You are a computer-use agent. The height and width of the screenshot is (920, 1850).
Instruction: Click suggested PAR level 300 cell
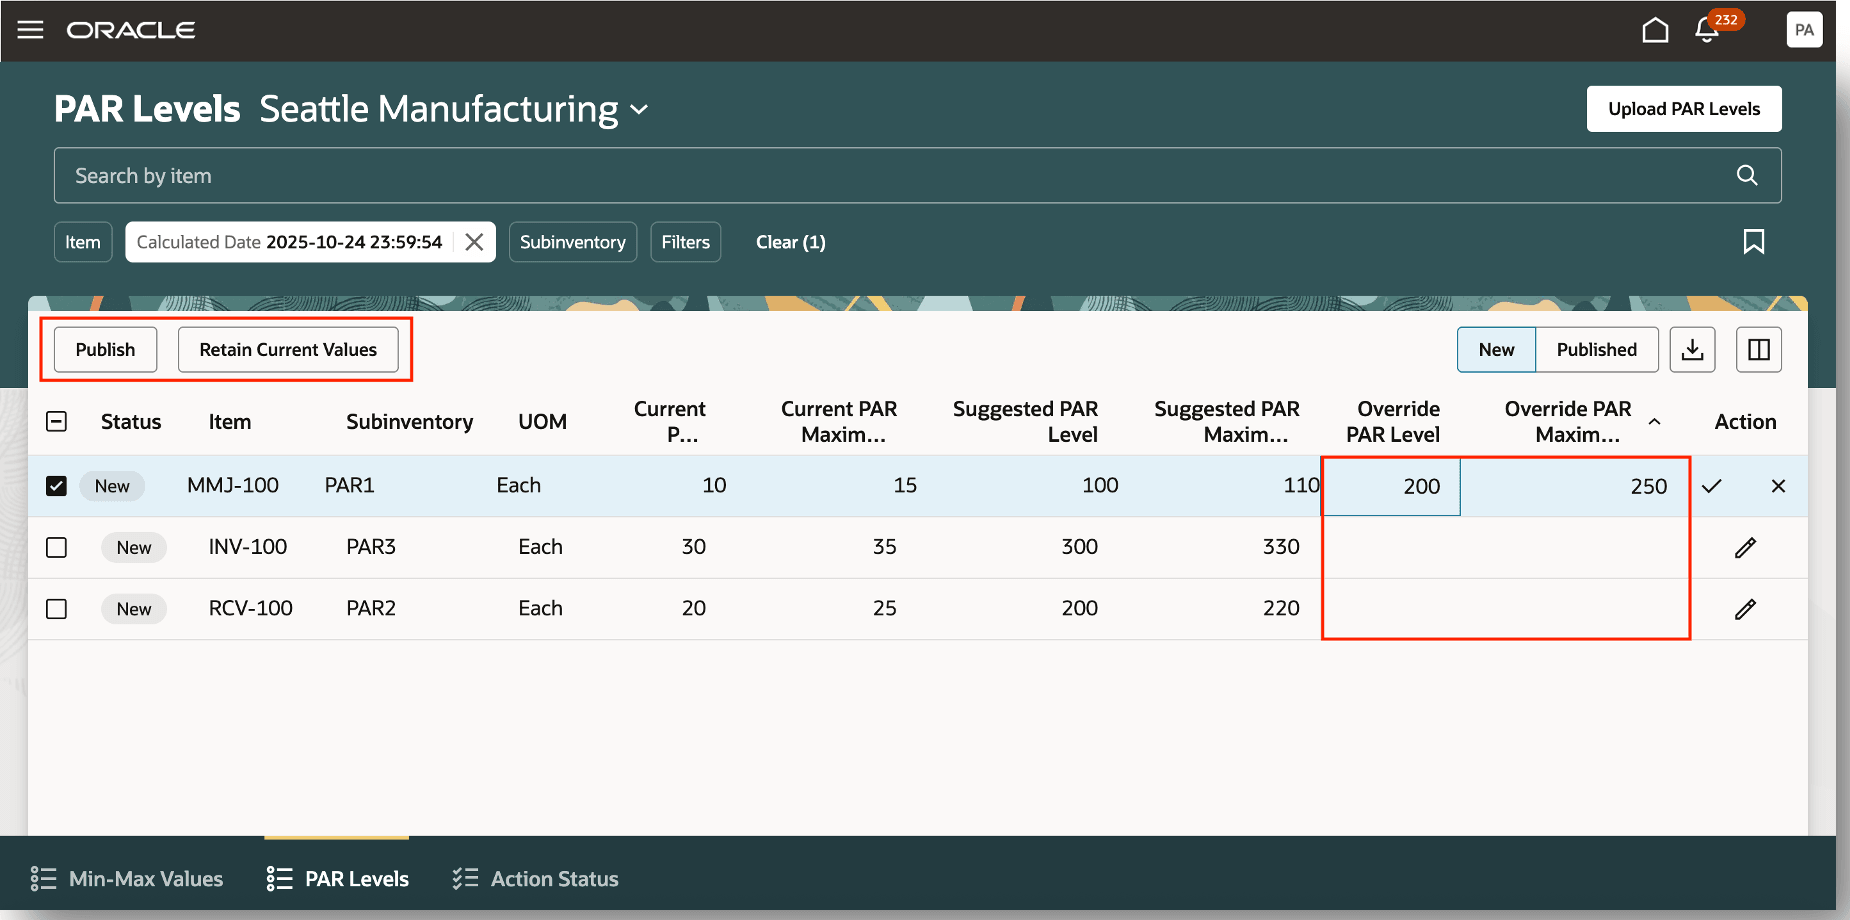pos(1080,547)
